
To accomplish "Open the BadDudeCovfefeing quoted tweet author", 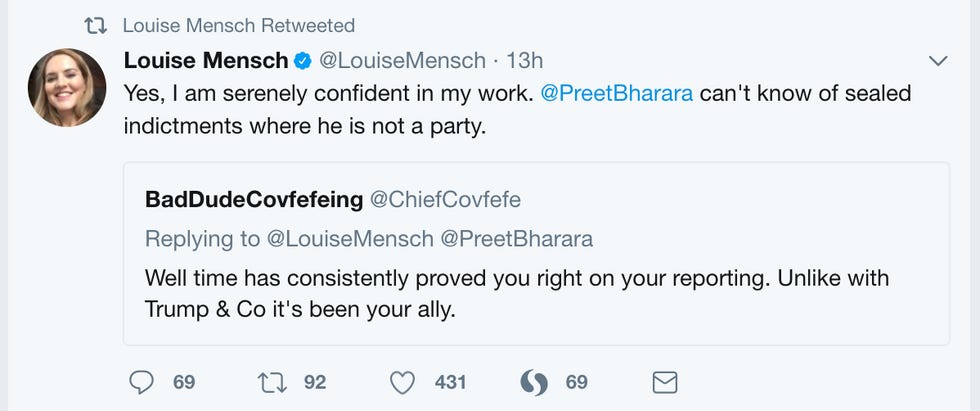I will (254, 199).
